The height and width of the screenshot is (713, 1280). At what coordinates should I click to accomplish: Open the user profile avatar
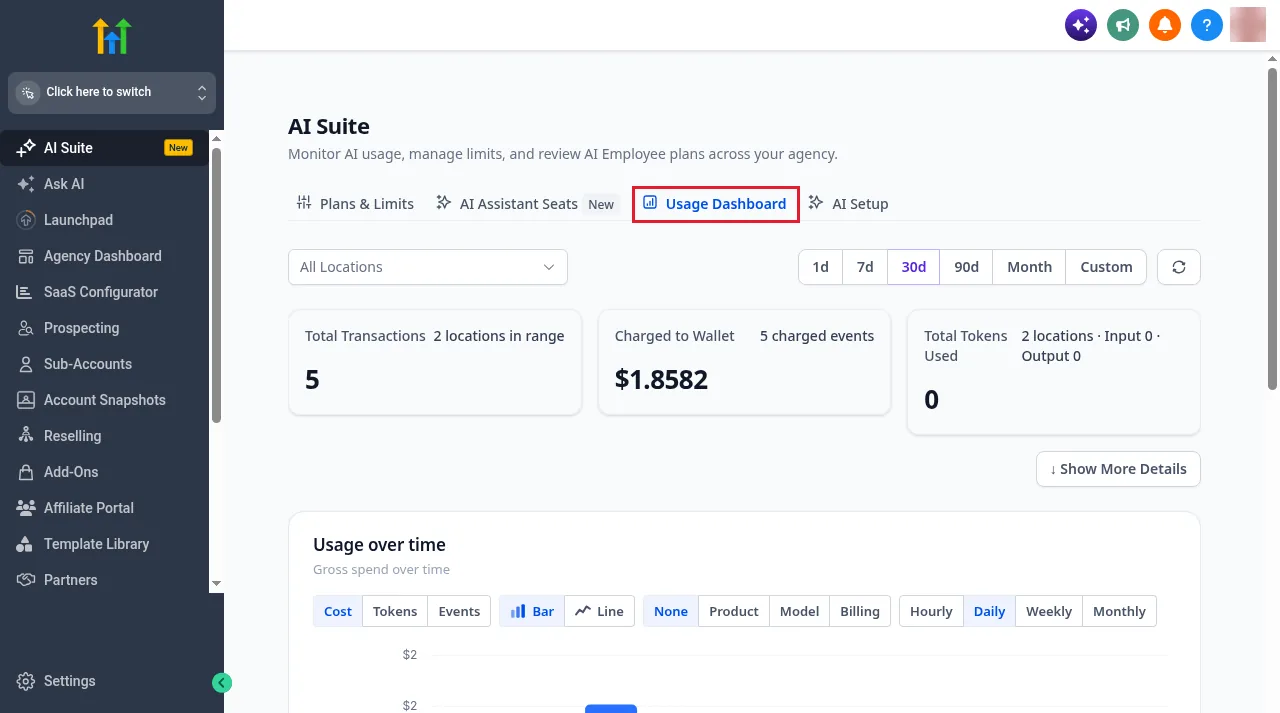click(1248, 25)
